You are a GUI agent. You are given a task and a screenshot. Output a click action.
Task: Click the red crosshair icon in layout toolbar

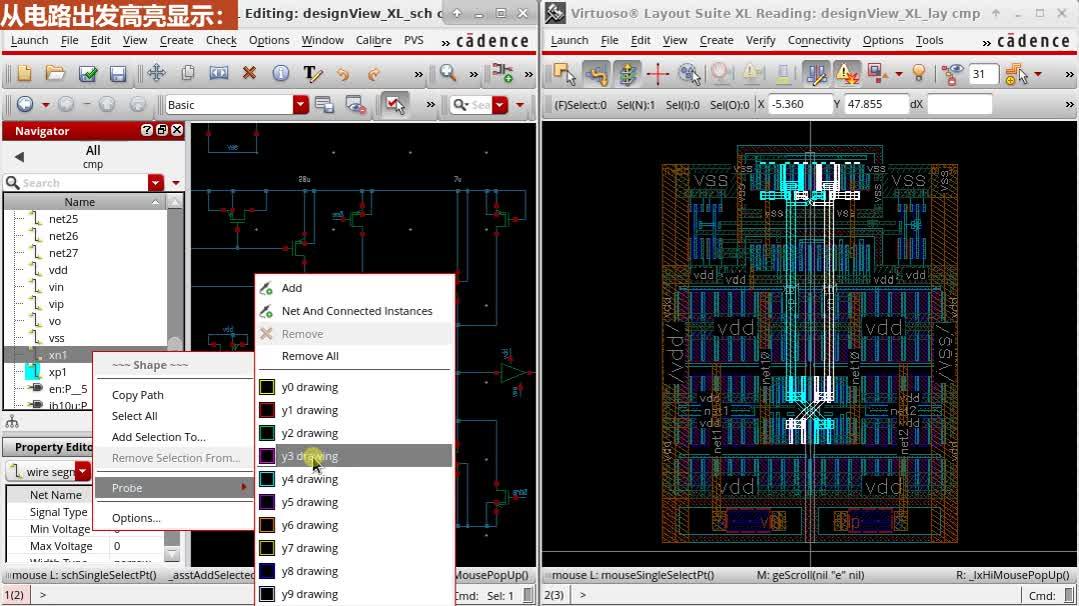tap(658, 74)
